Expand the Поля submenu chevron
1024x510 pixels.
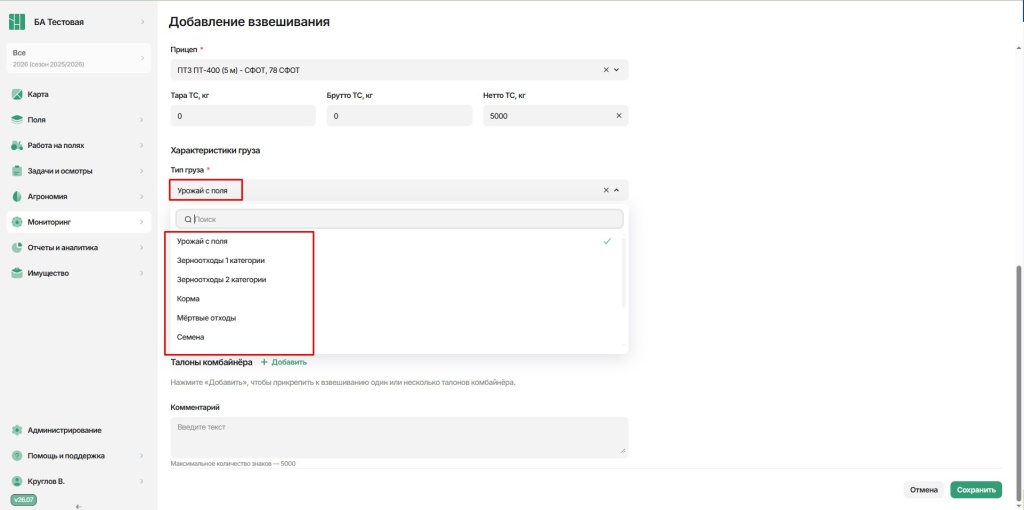tap(142, 120)
